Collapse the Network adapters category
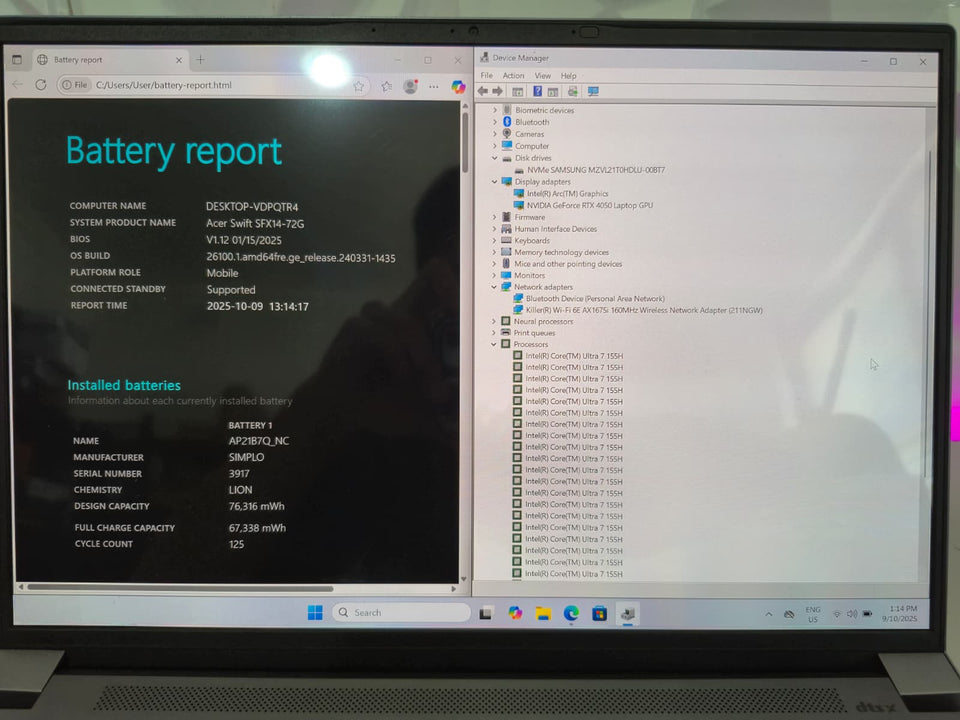Viewport: 960px width, 720px height. coord(494,287)
